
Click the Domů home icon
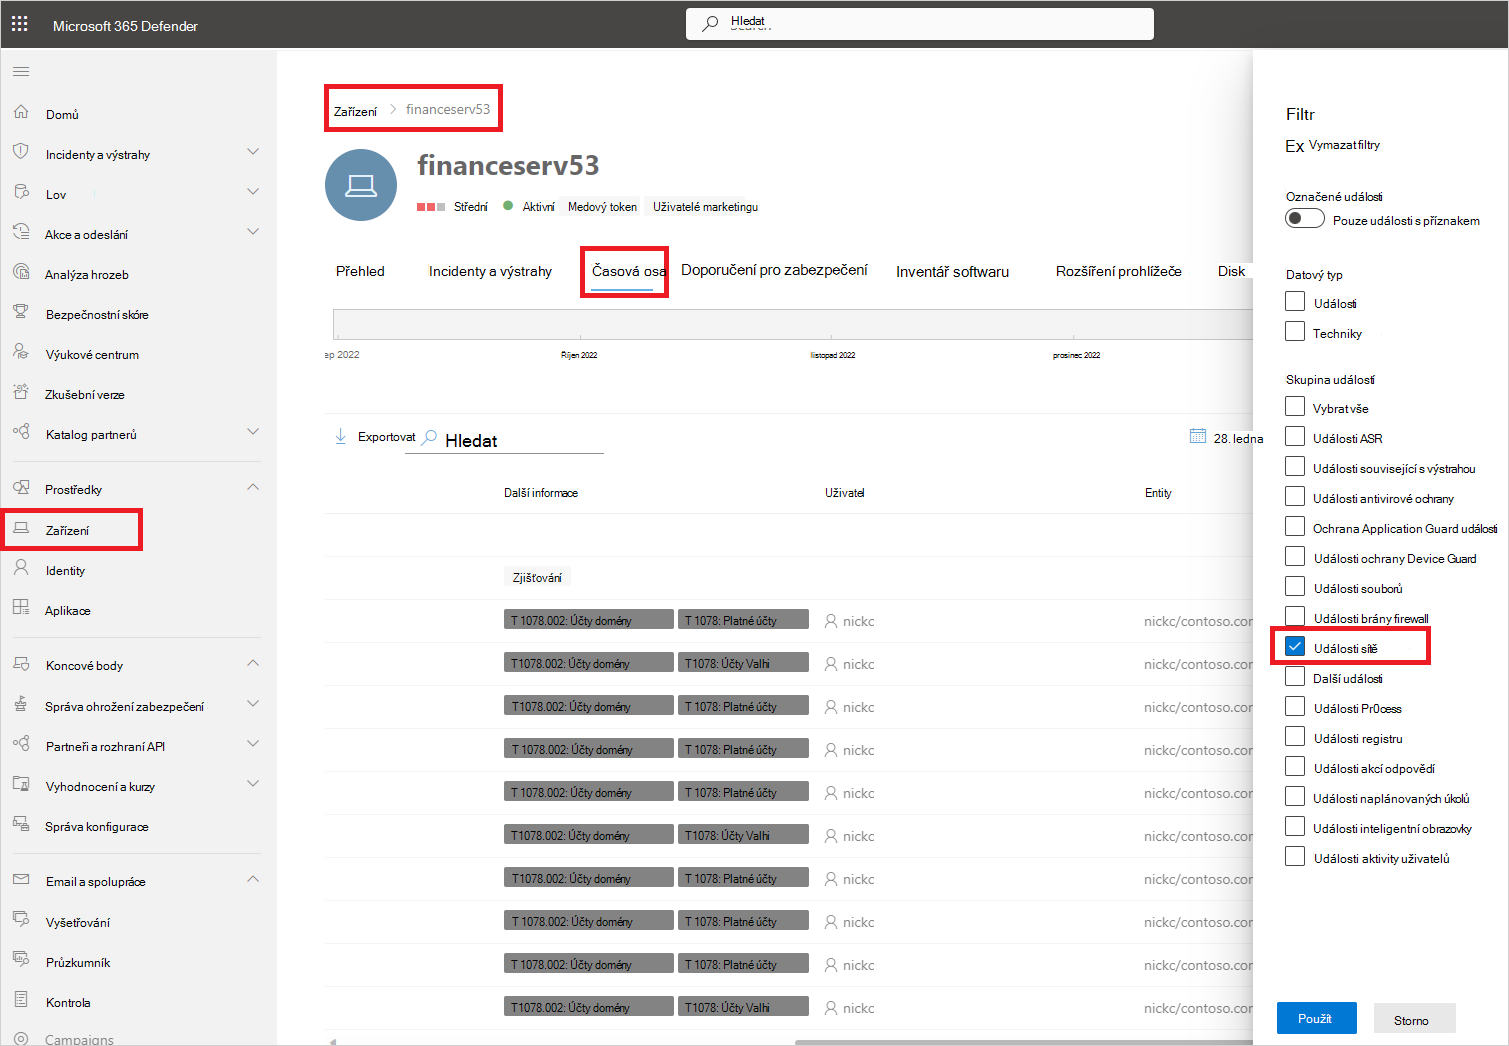[21, 113]
